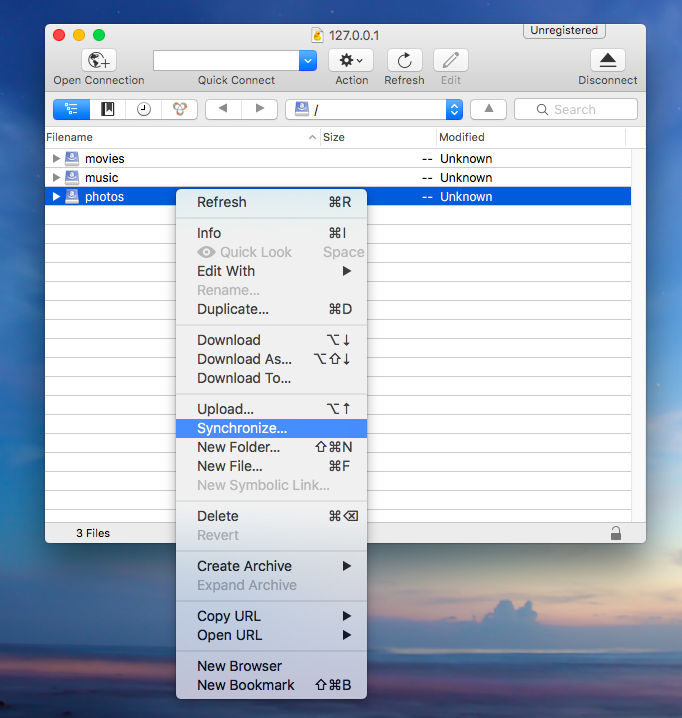Select New Folder… in context menu
This screenshot has height=718, width=682.
pyautogui.click(x=238, y=447)
